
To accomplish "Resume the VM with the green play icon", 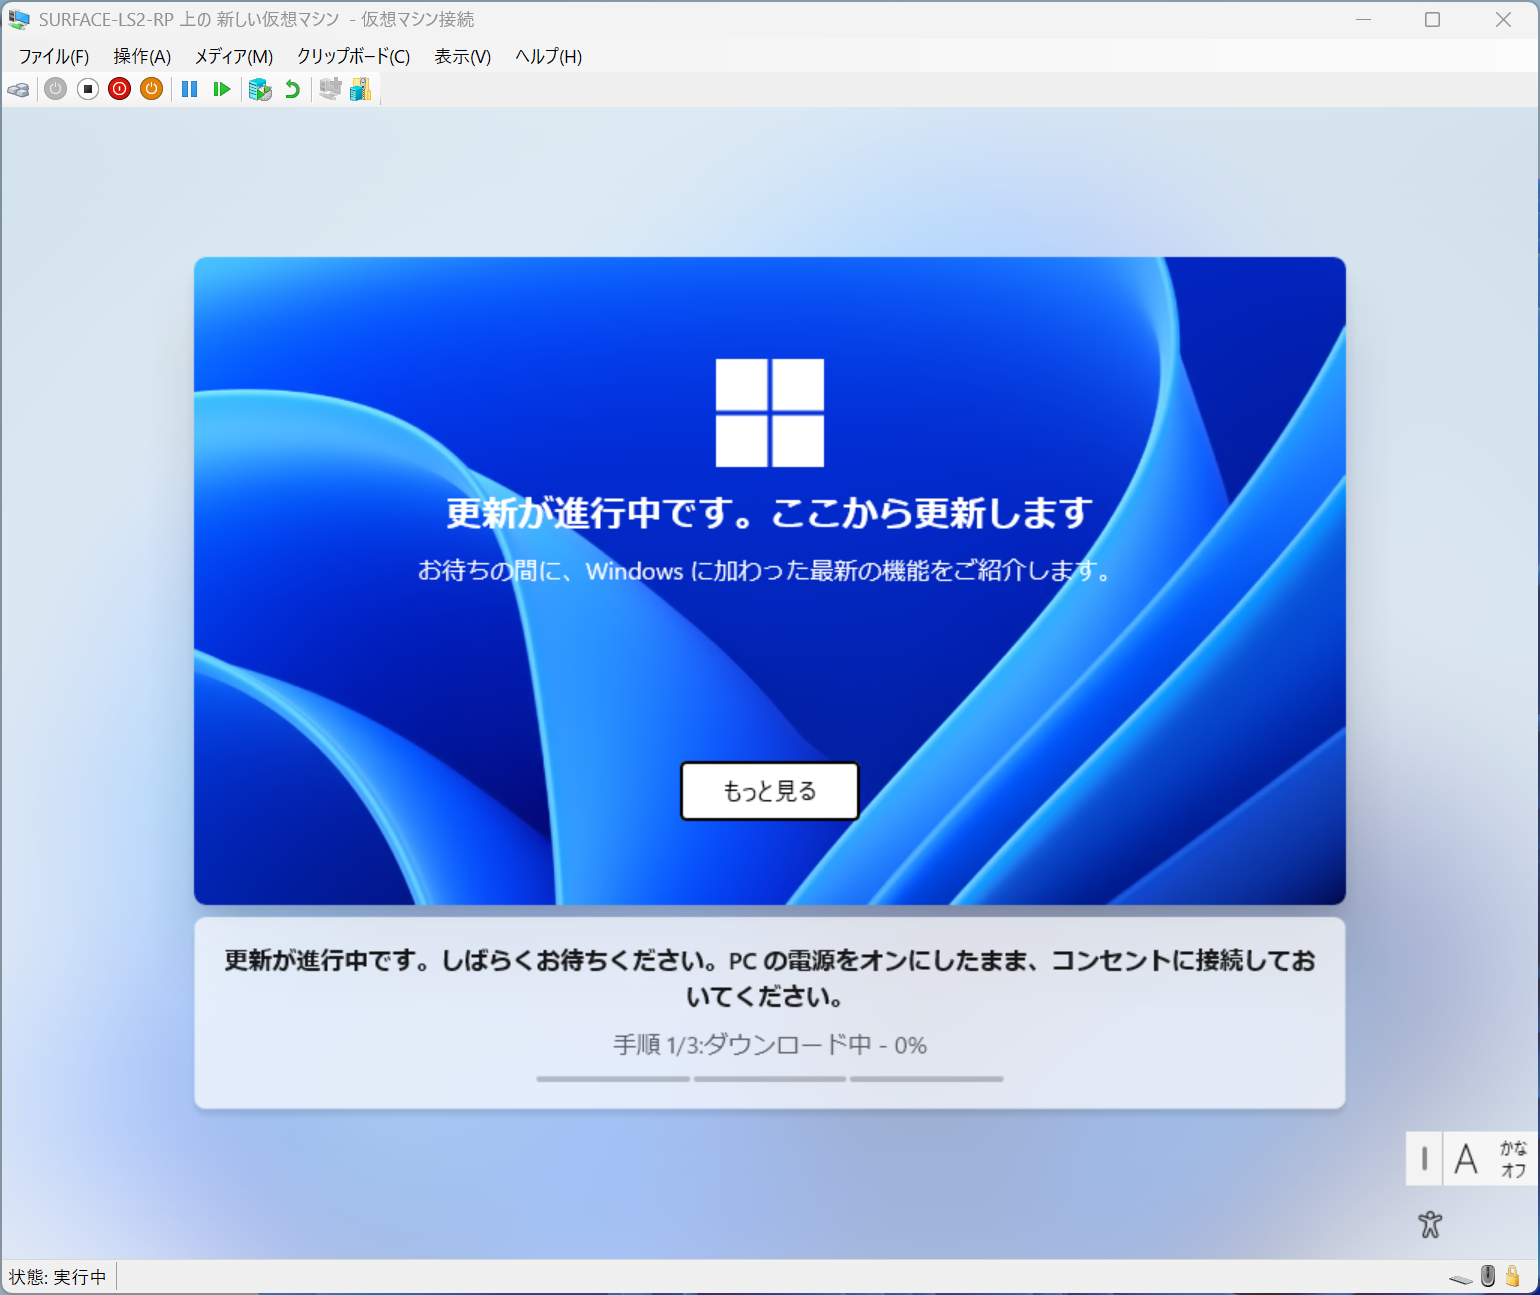I will pyautogui.click(x=222, y=89).
